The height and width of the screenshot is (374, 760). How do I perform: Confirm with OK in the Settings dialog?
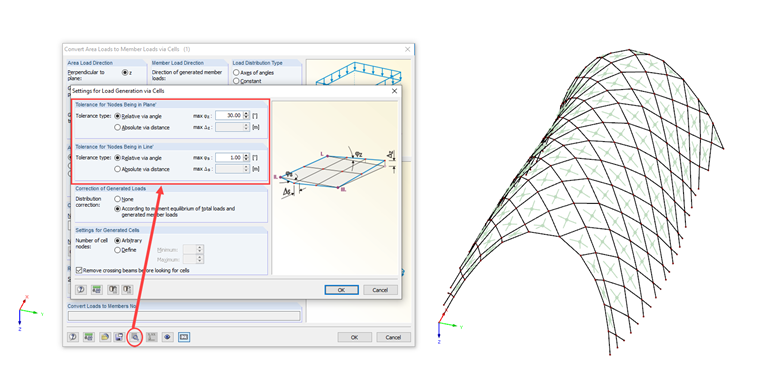[341, 290]
